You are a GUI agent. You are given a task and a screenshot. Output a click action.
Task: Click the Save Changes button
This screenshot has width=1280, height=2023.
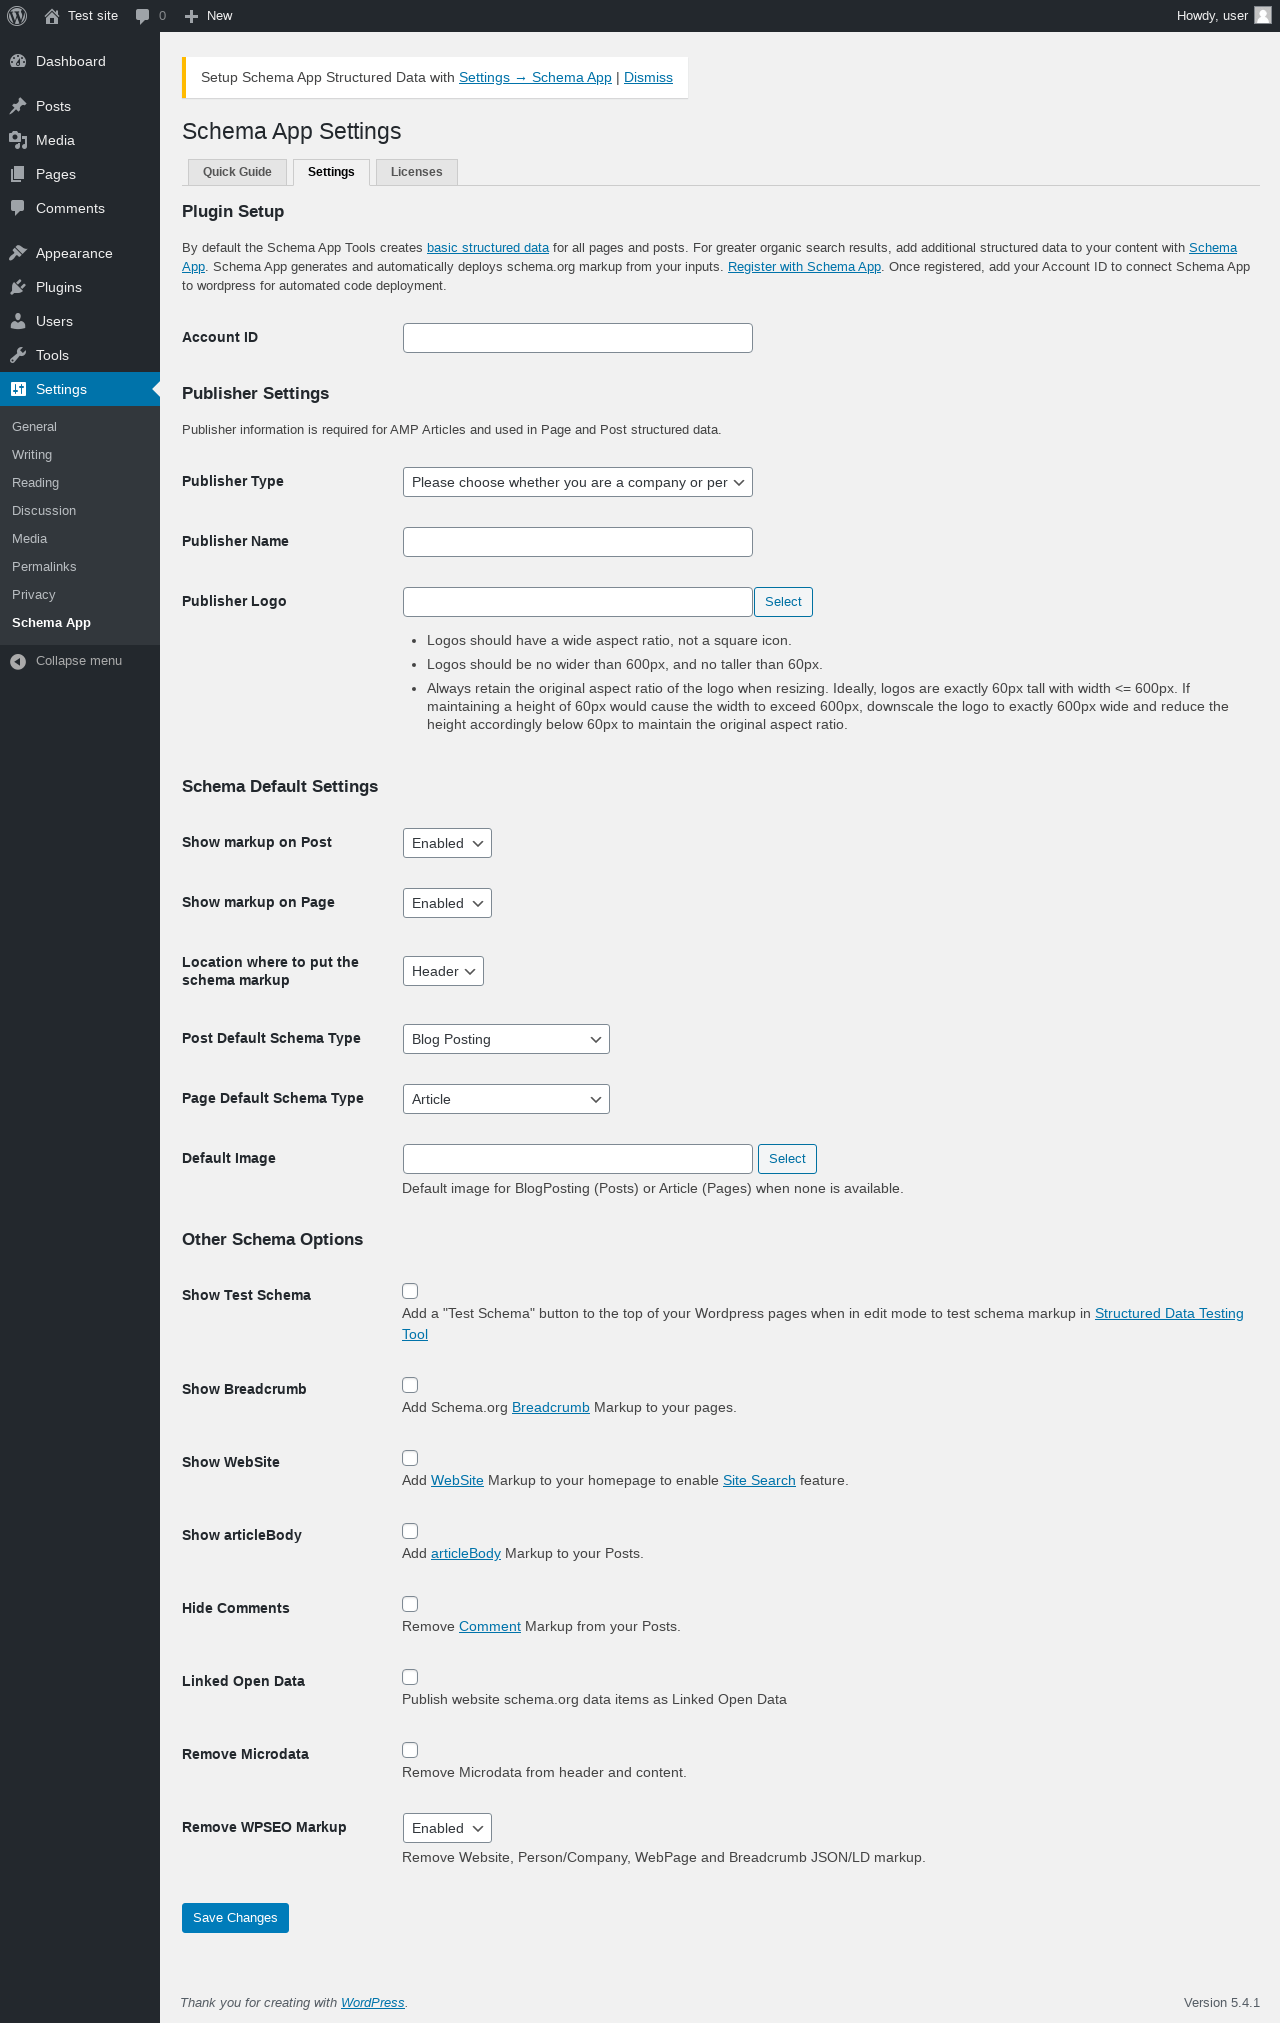(x=235, y=1918)
